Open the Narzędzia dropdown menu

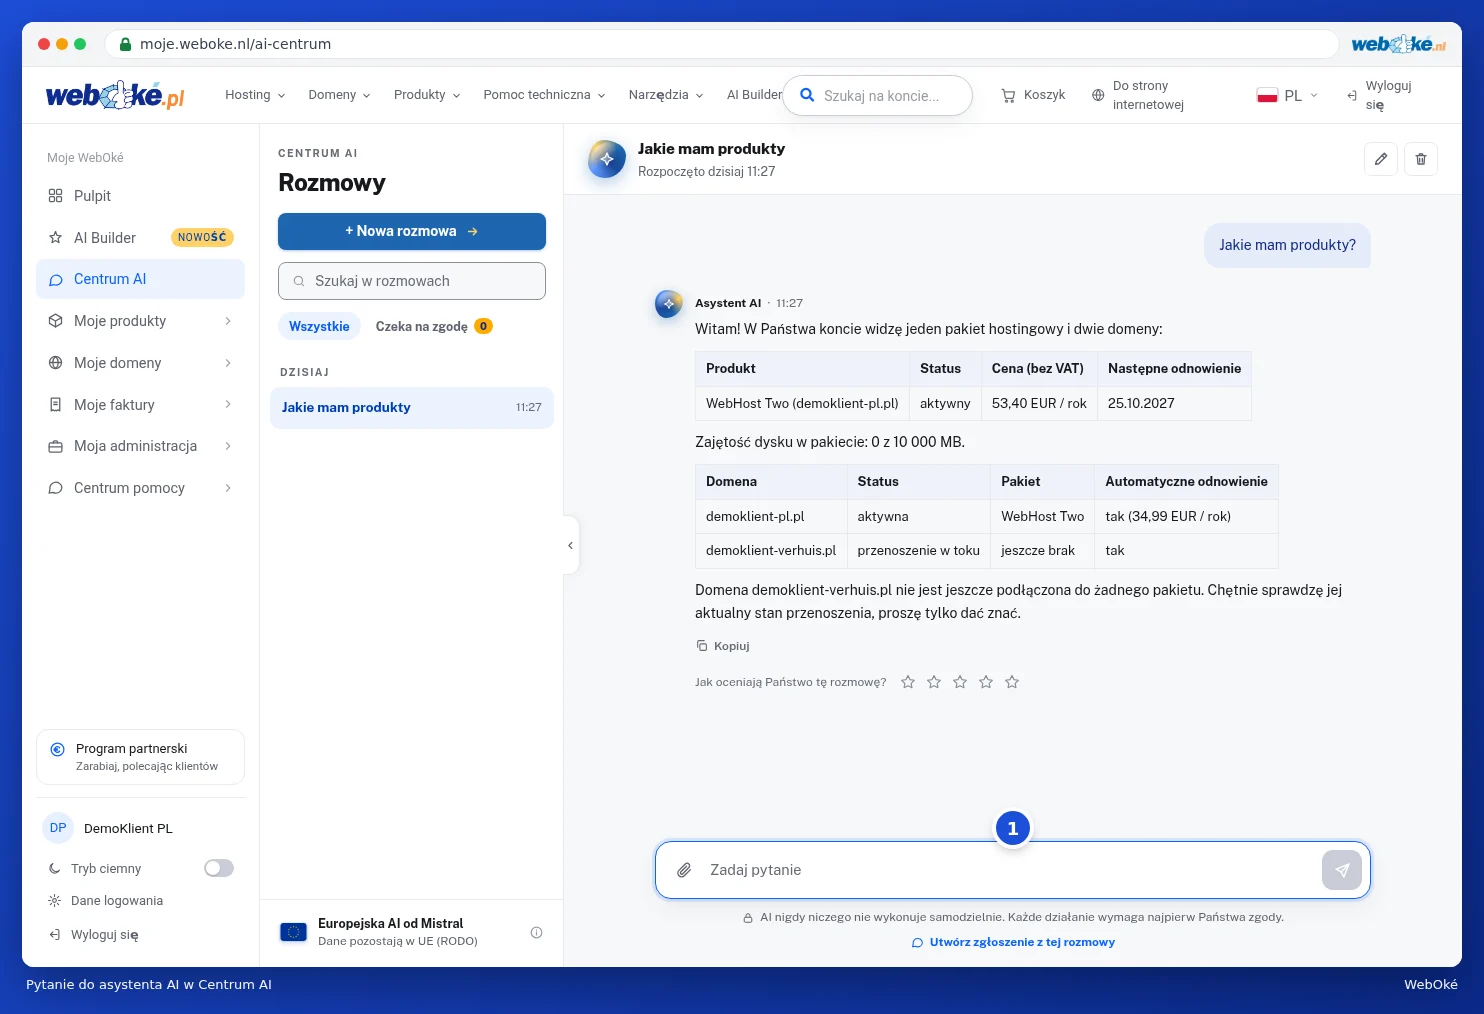click(x=666, y=95)
